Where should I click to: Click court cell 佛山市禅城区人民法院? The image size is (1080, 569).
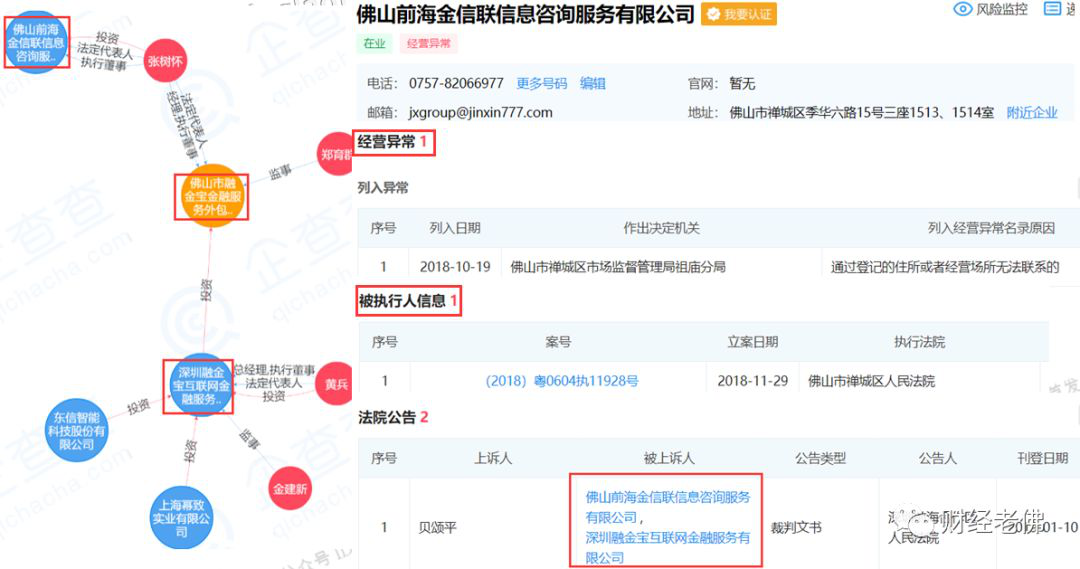[871, 381]
